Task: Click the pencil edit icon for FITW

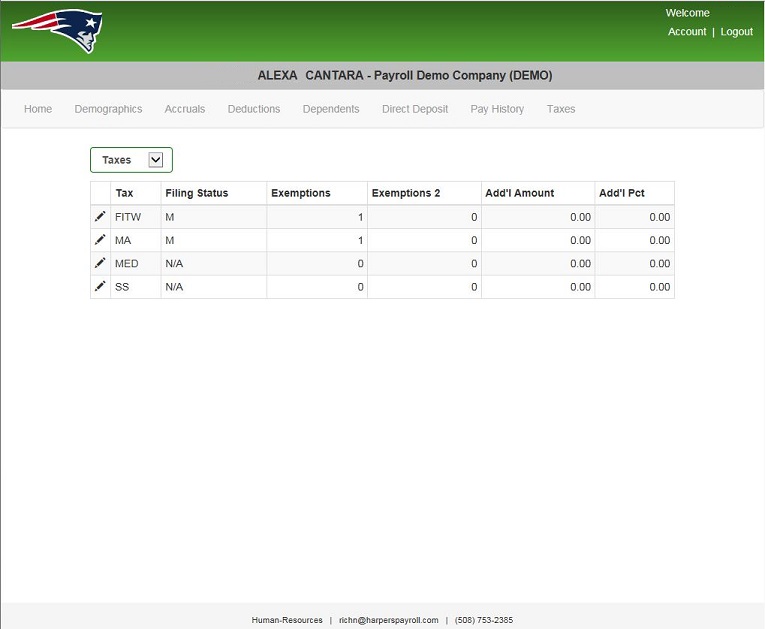Action: tap(100, 216)
